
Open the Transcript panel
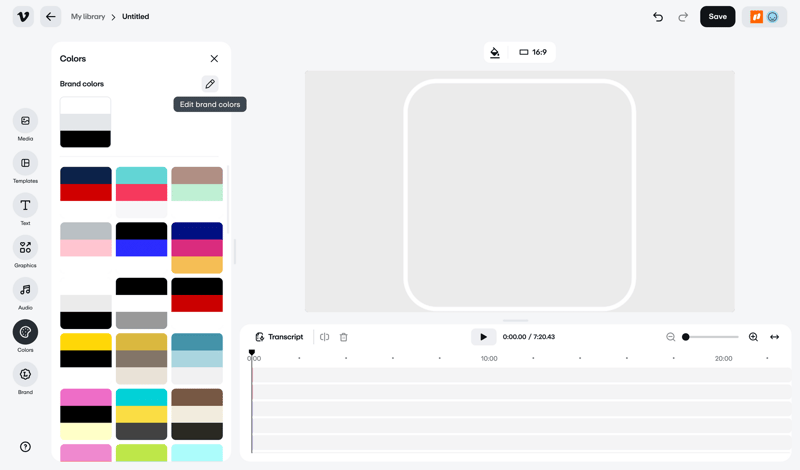coord(279,337)
